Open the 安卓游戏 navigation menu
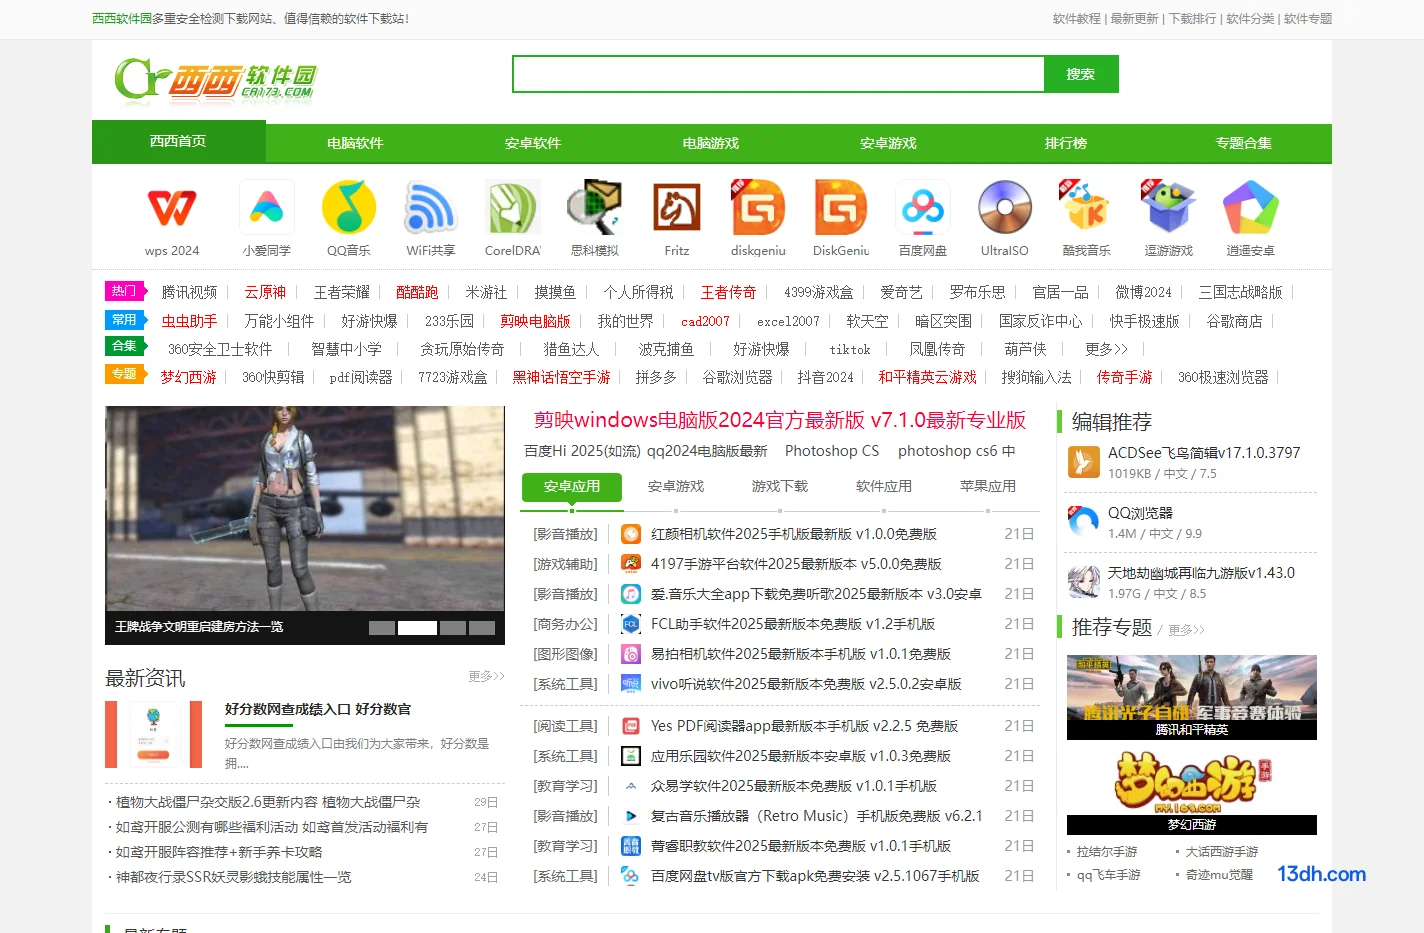This screenshot has height=933, width=1424. tap(888, 143)
